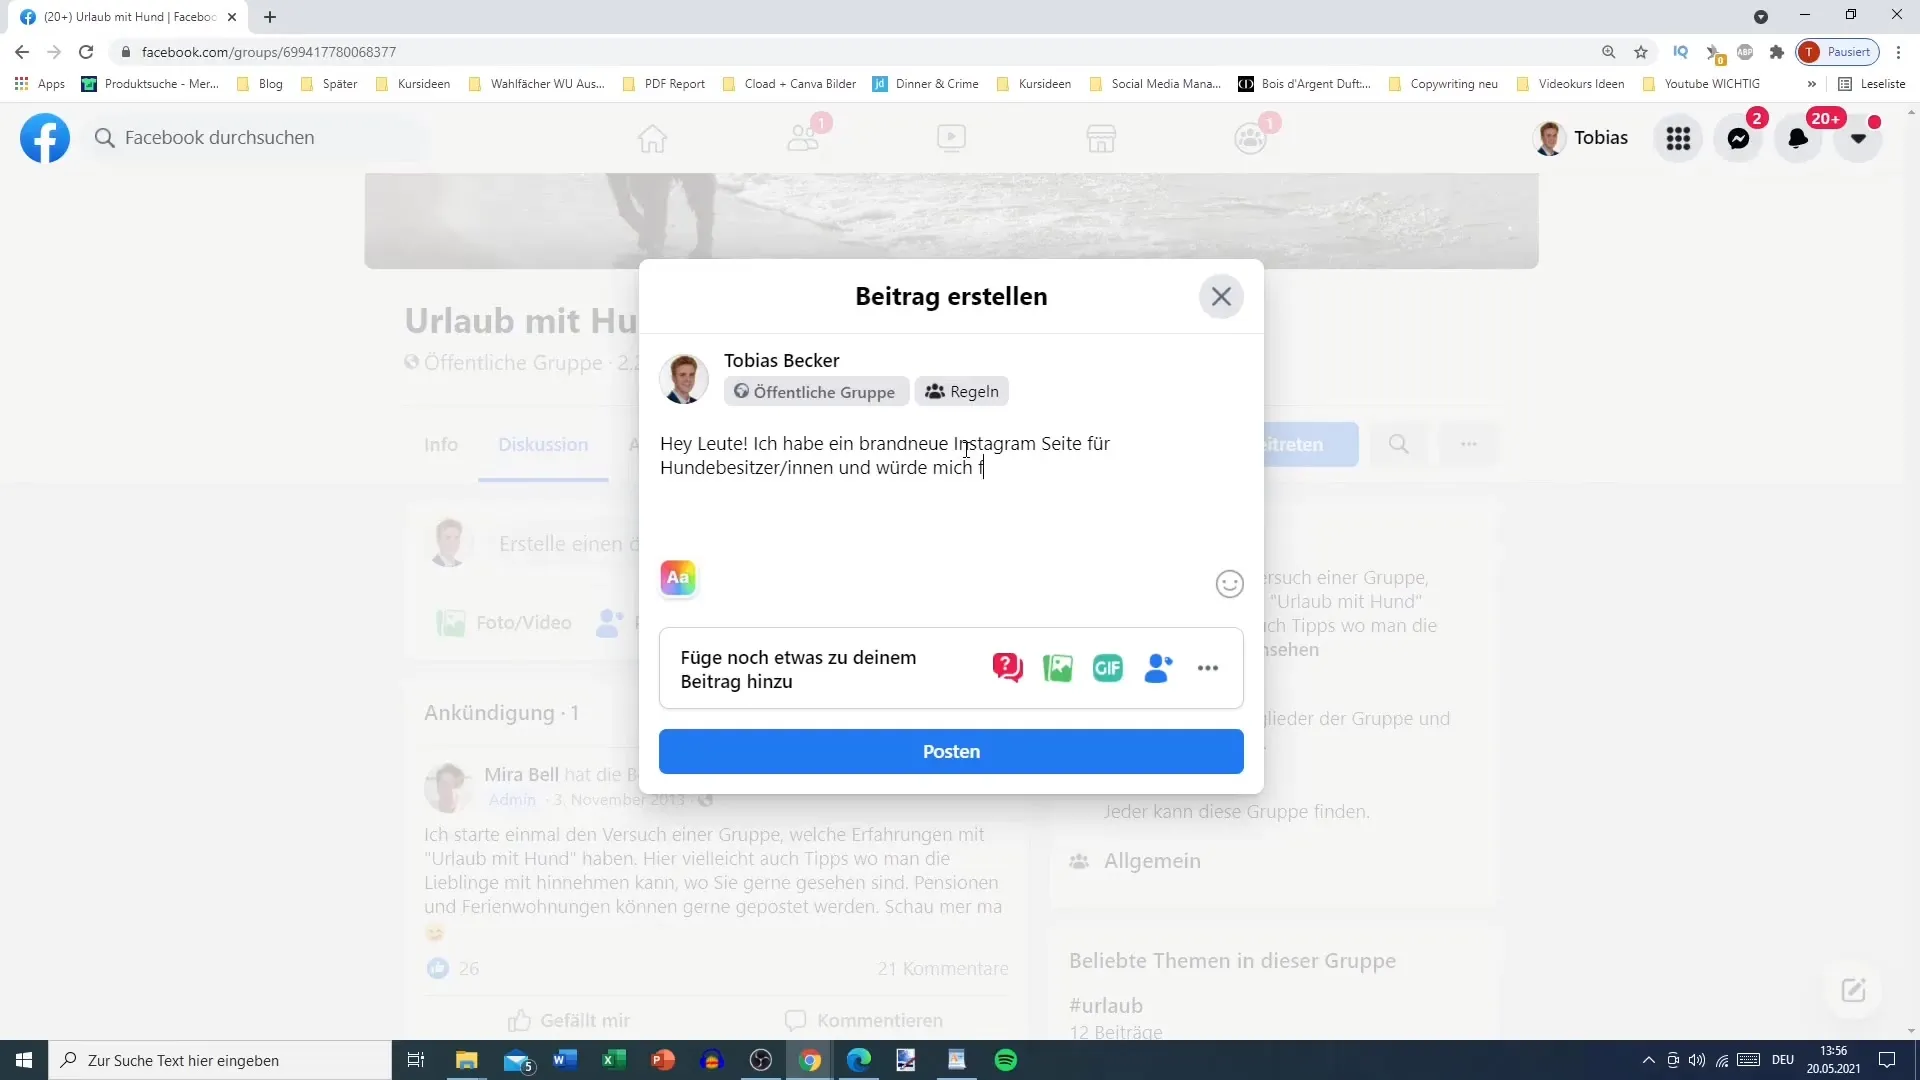Open PowerPoint from the taskbar

coord(663,1060)
